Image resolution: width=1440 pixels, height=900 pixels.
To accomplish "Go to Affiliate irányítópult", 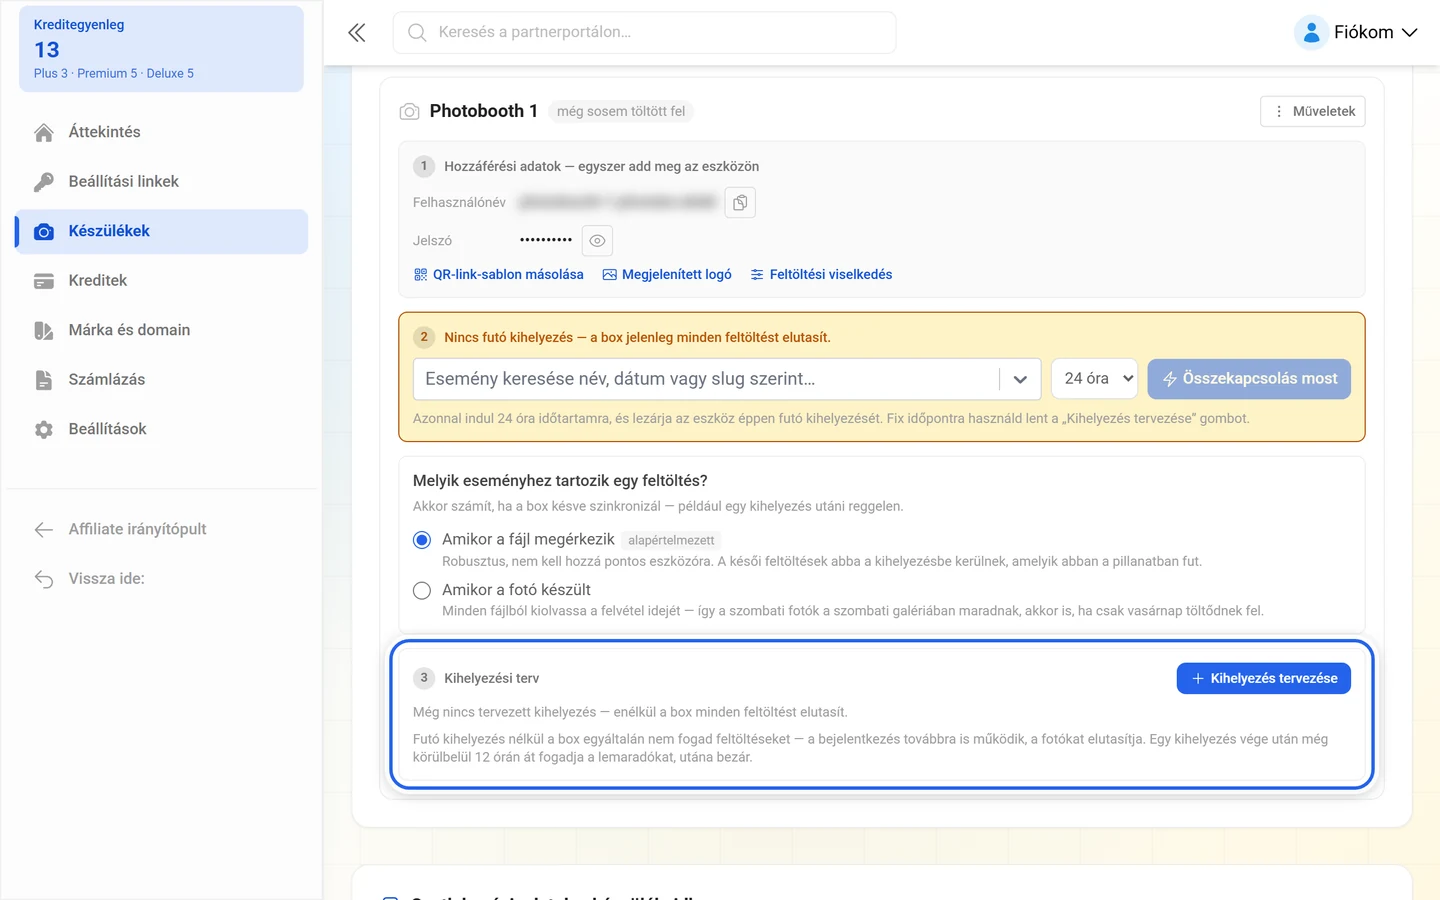I will pos(161,530).
